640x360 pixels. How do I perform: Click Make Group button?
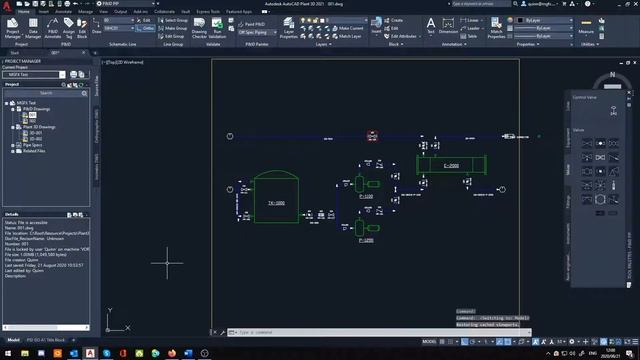(x=173, y=28)
